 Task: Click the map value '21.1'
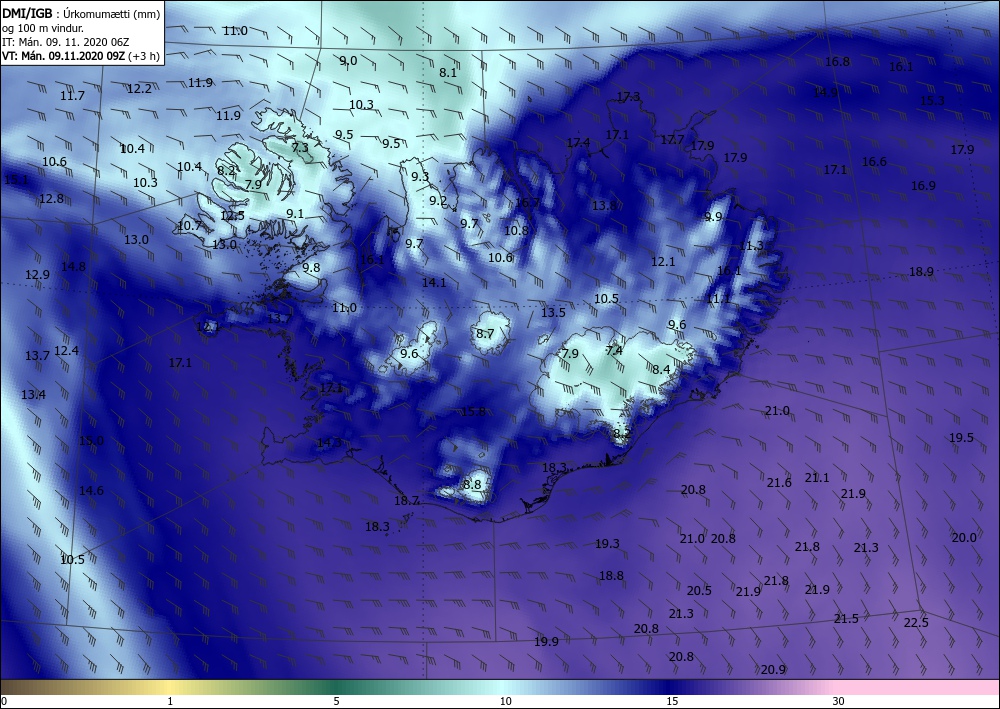tap(817, 478)
